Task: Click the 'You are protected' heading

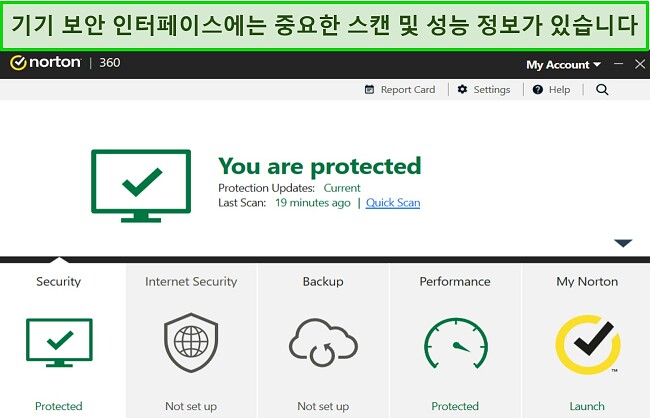Action: [x=320, y=167]
